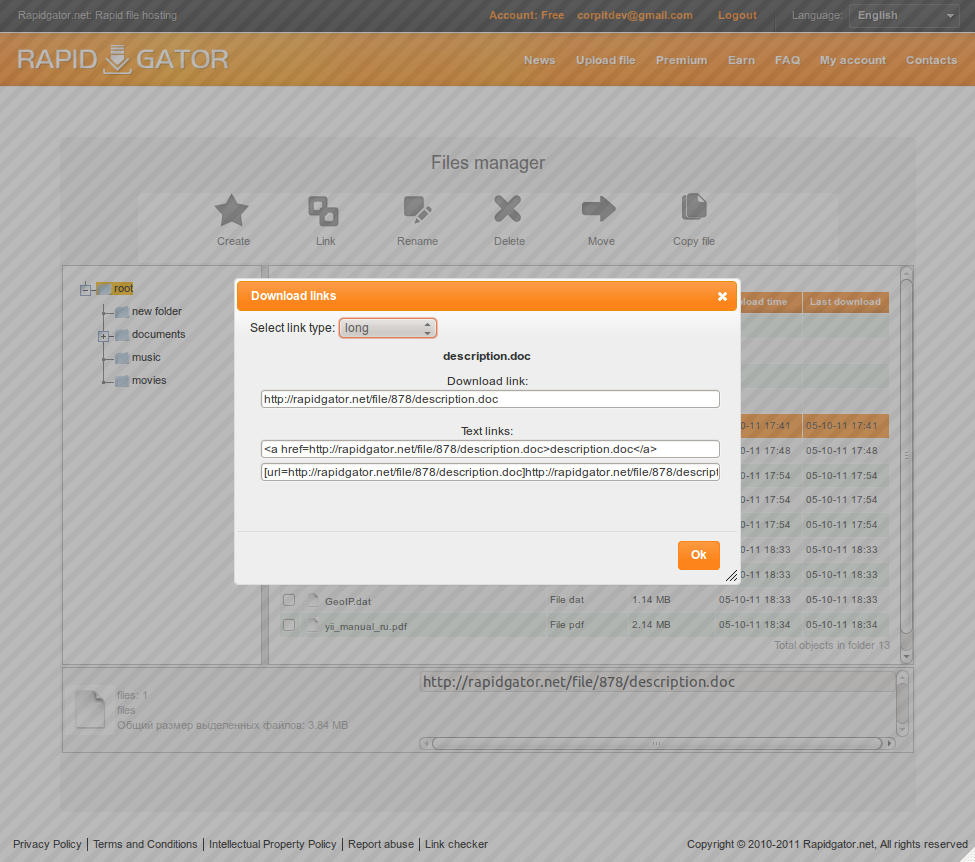975x862 pixels.
Task: Open the music folder
Action: [146, 357]
